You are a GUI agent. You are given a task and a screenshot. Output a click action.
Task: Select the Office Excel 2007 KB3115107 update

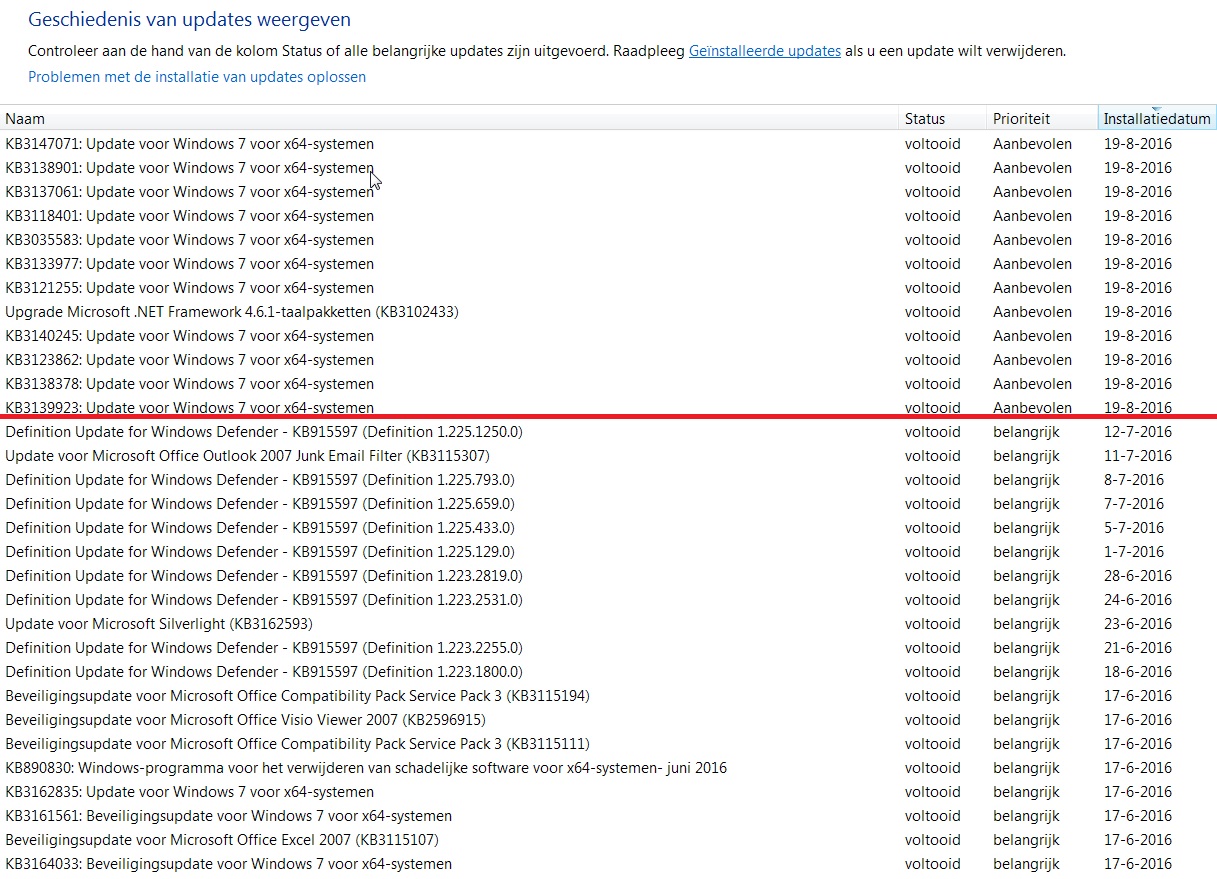[608, 840]
